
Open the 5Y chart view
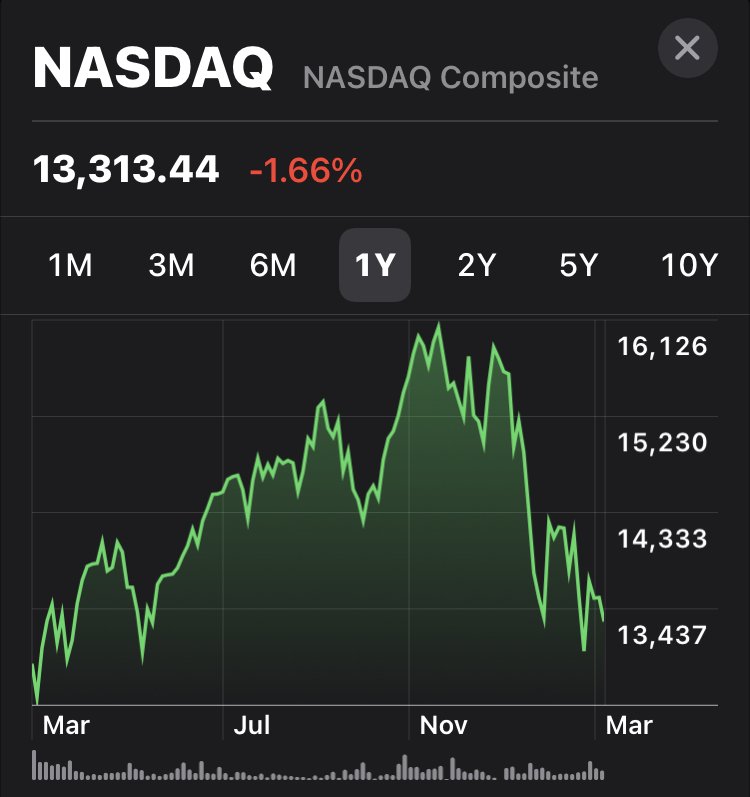578,265
